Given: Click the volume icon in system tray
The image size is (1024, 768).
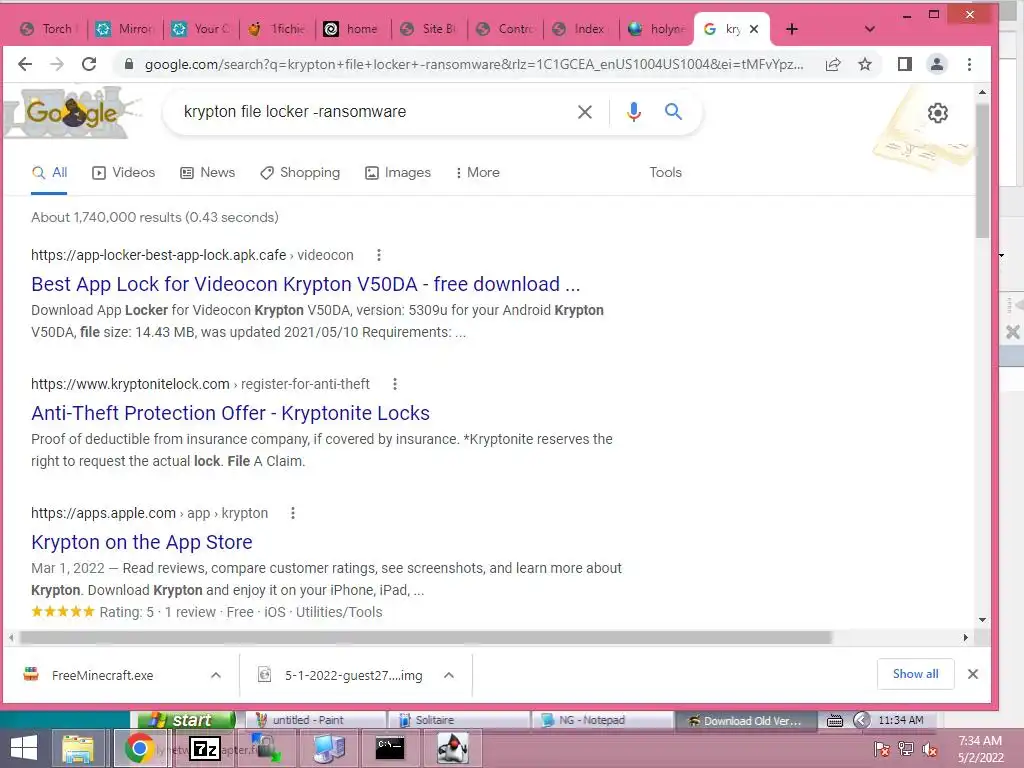Looking at the screenshot, I should coord(930,749).
